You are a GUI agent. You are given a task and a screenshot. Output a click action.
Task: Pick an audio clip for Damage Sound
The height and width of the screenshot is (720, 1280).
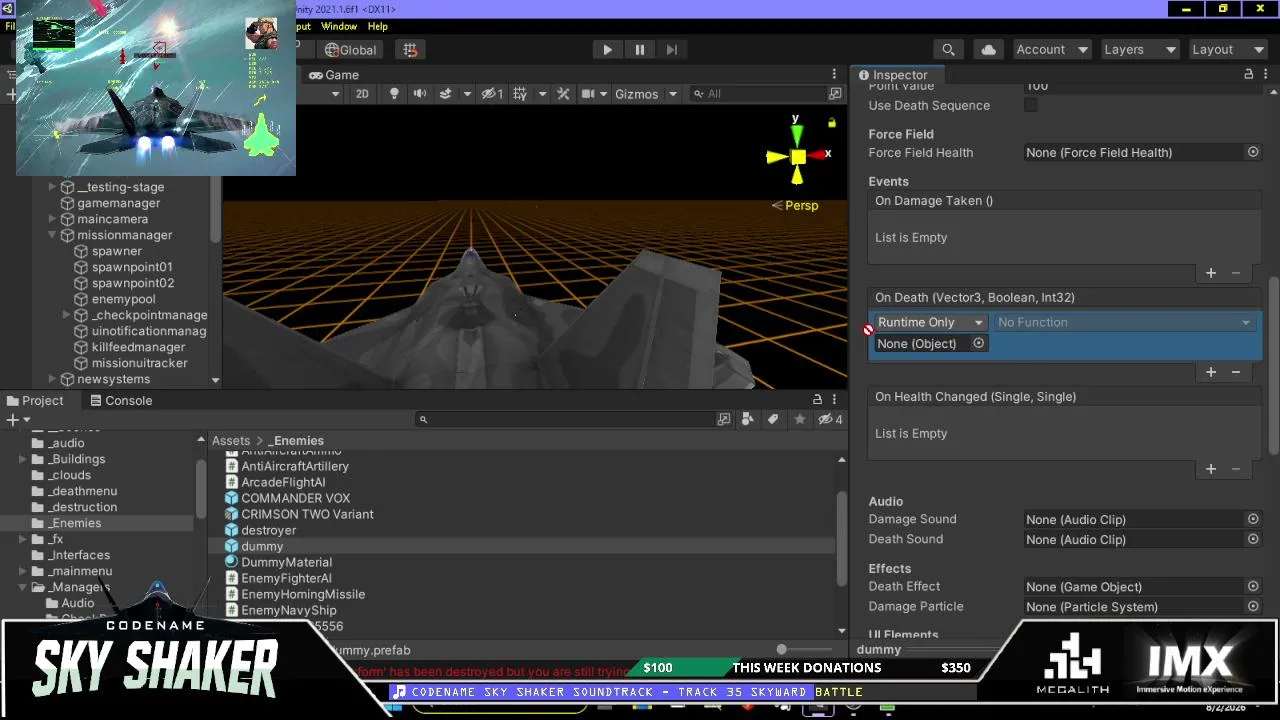[x=1252, y=519]
